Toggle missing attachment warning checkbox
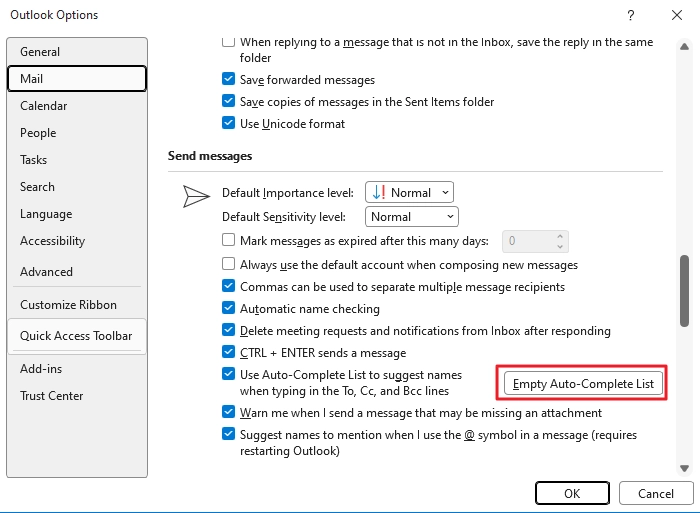This screenshot has width=700, height=513. [x=228, y=412]
